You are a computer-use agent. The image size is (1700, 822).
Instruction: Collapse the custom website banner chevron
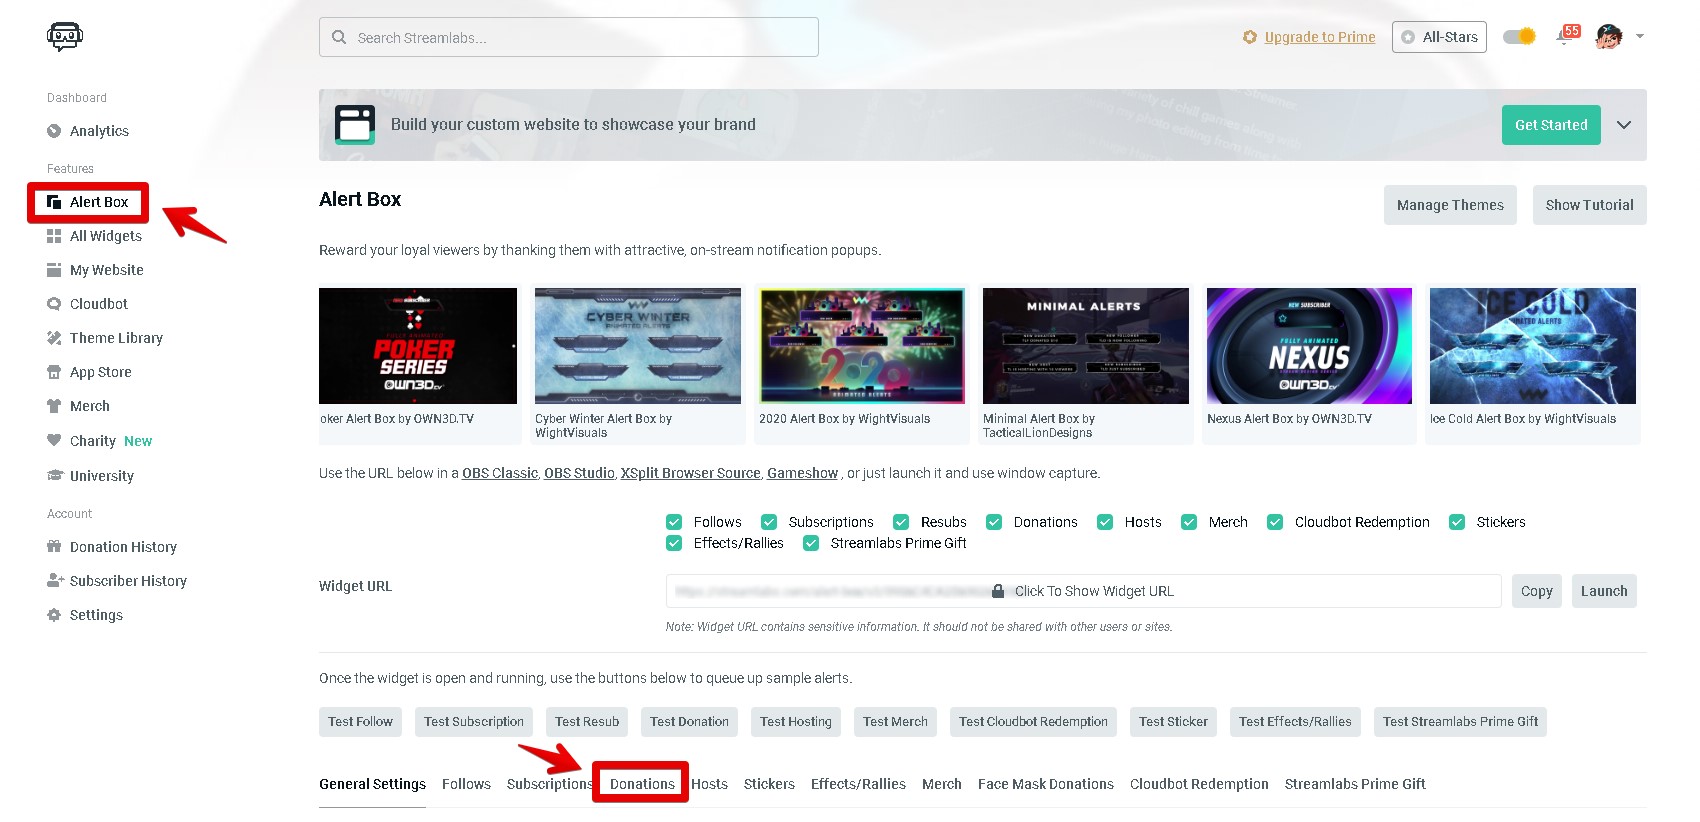pyautogui.click(x=1624, y=125)
